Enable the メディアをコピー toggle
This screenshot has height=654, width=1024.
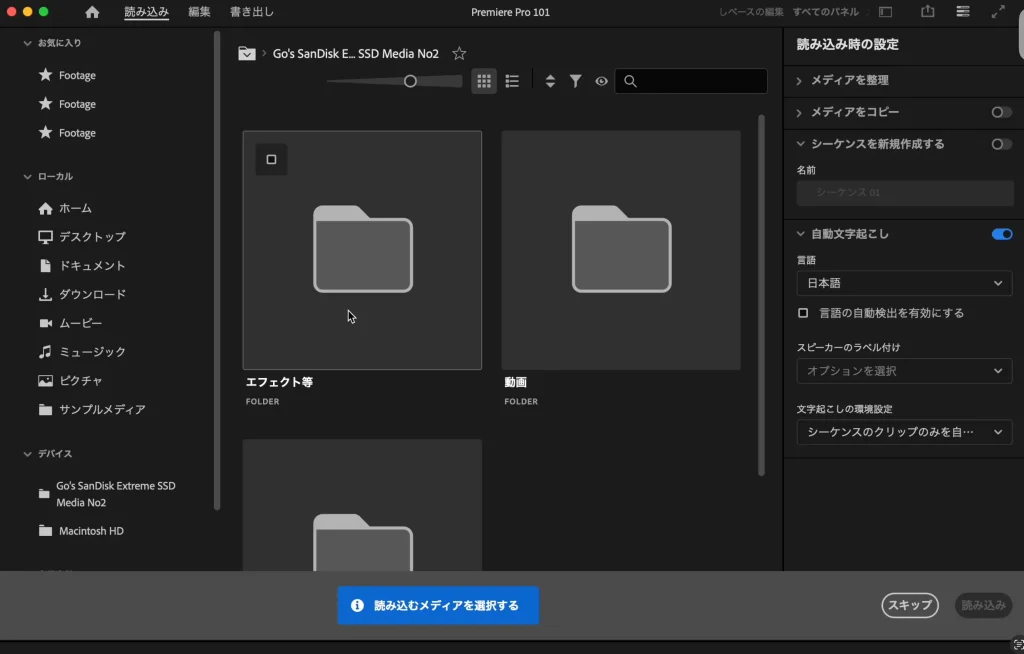[x=1000, y=112]
